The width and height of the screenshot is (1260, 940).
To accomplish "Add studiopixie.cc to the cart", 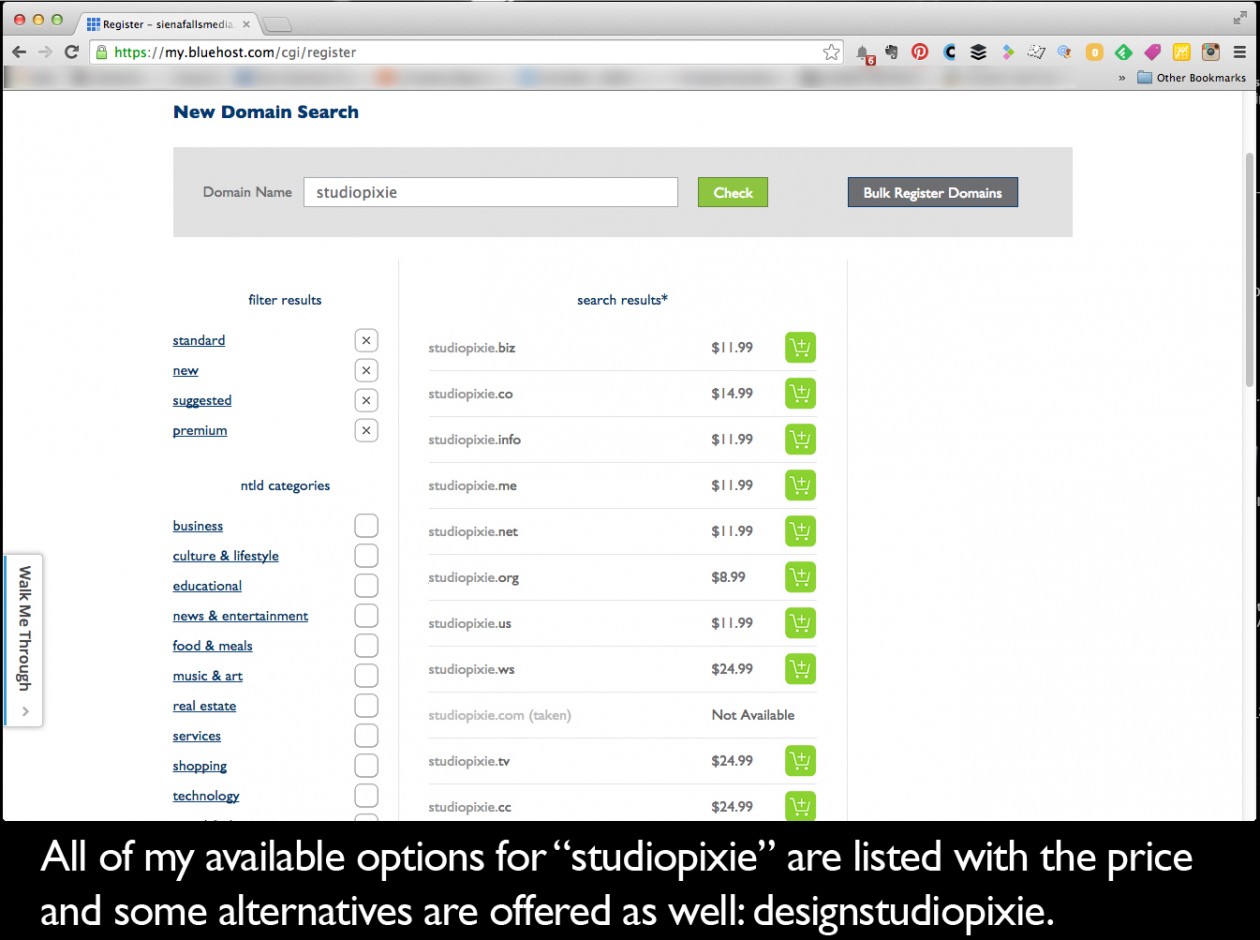I will pyautogui.click(x=800, y=806).
